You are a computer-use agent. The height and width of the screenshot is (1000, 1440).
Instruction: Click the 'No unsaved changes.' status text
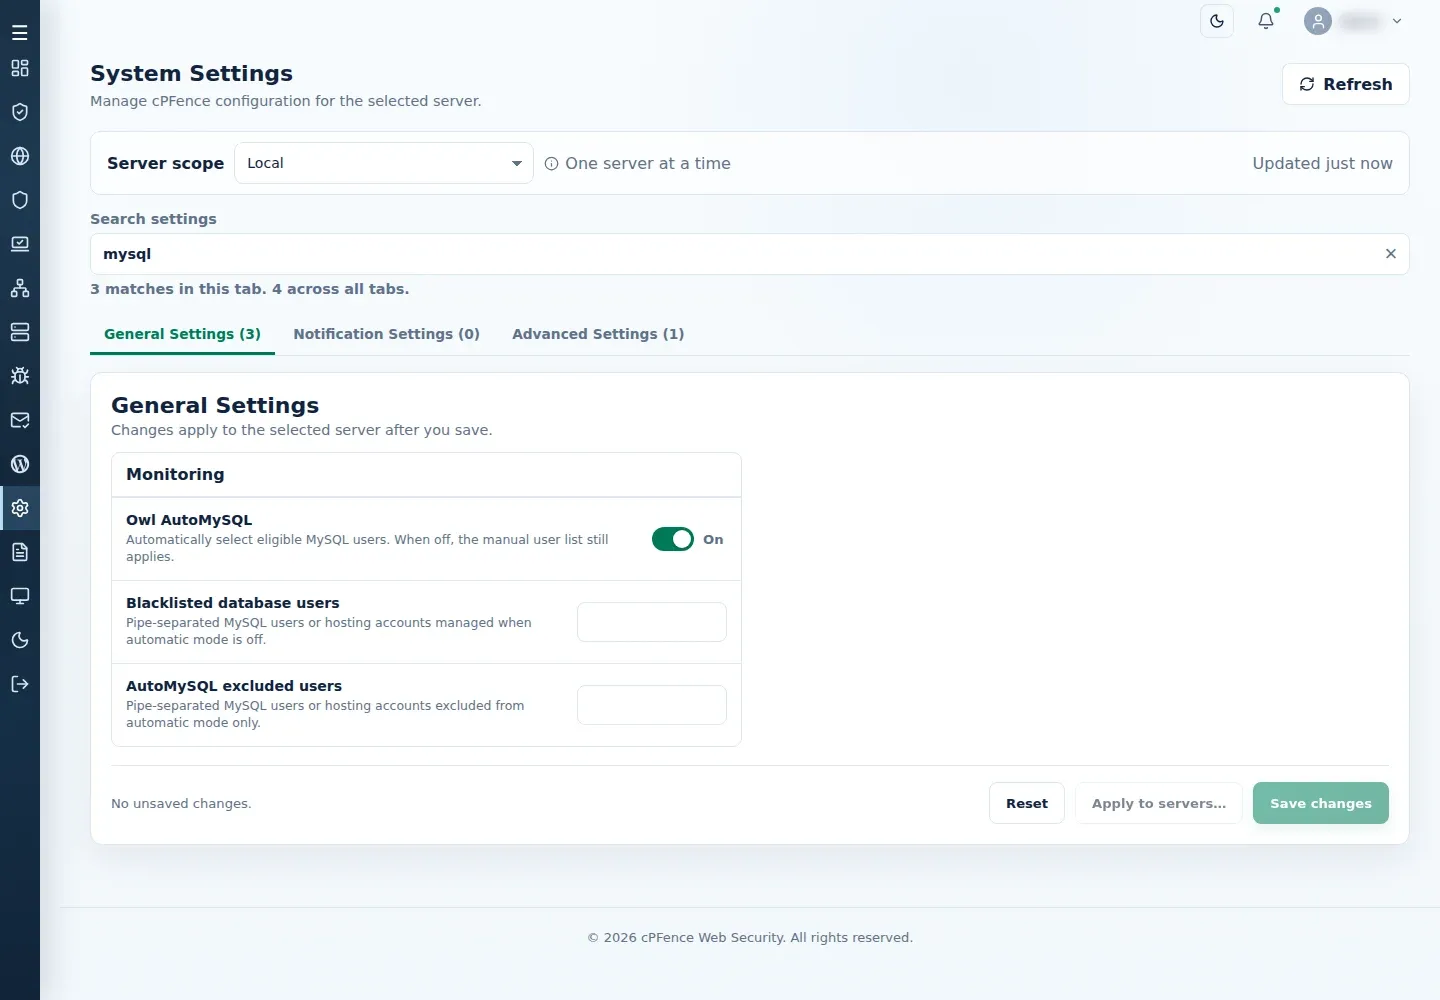point(181,804)
